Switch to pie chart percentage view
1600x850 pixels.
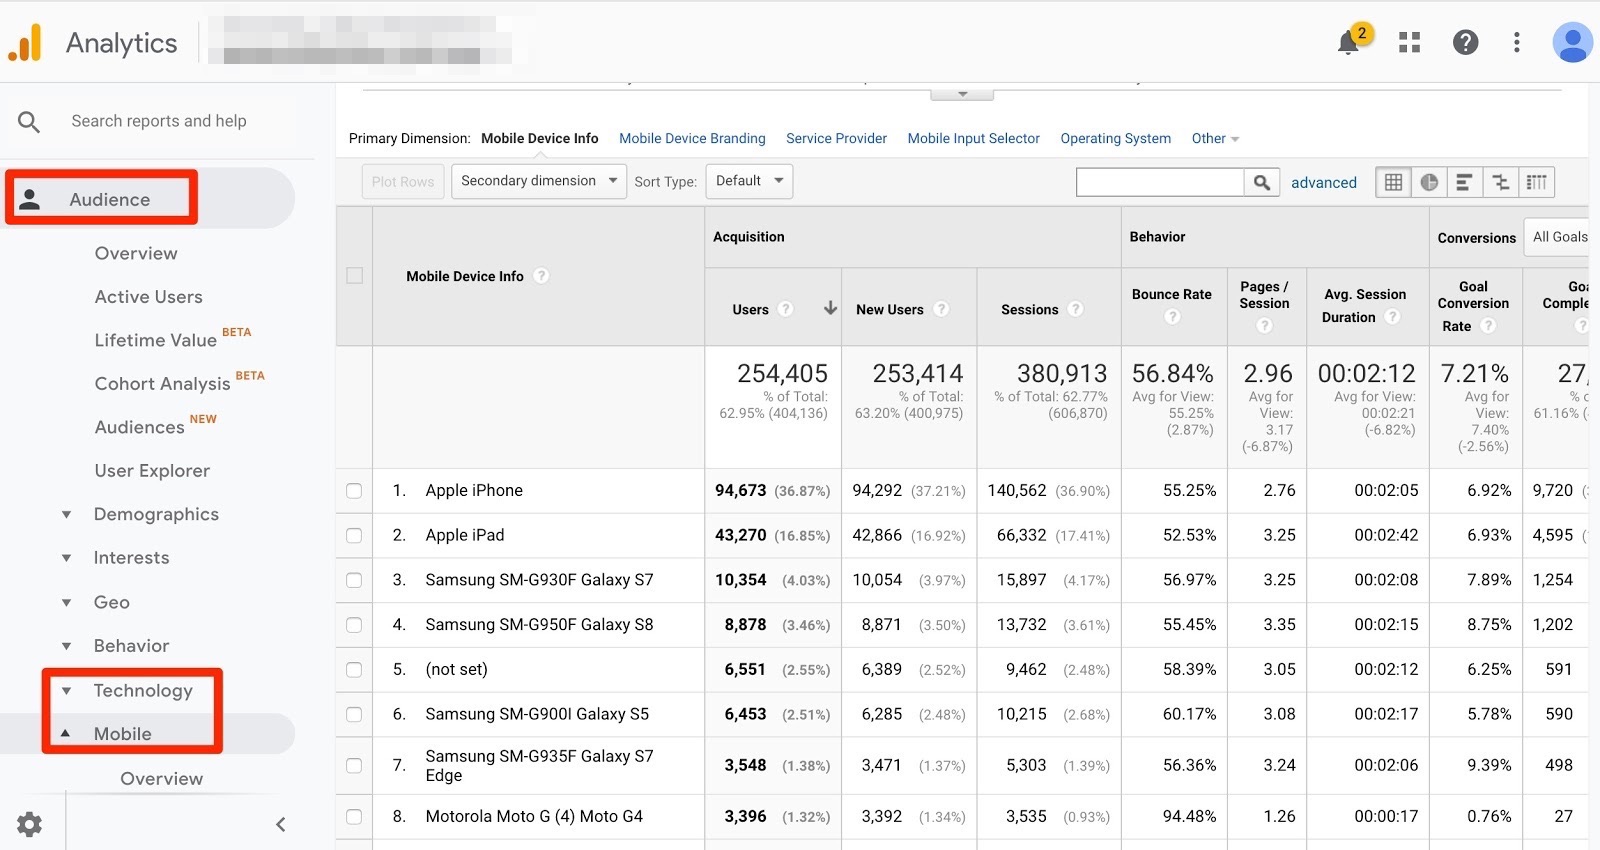pos(1429,182)
